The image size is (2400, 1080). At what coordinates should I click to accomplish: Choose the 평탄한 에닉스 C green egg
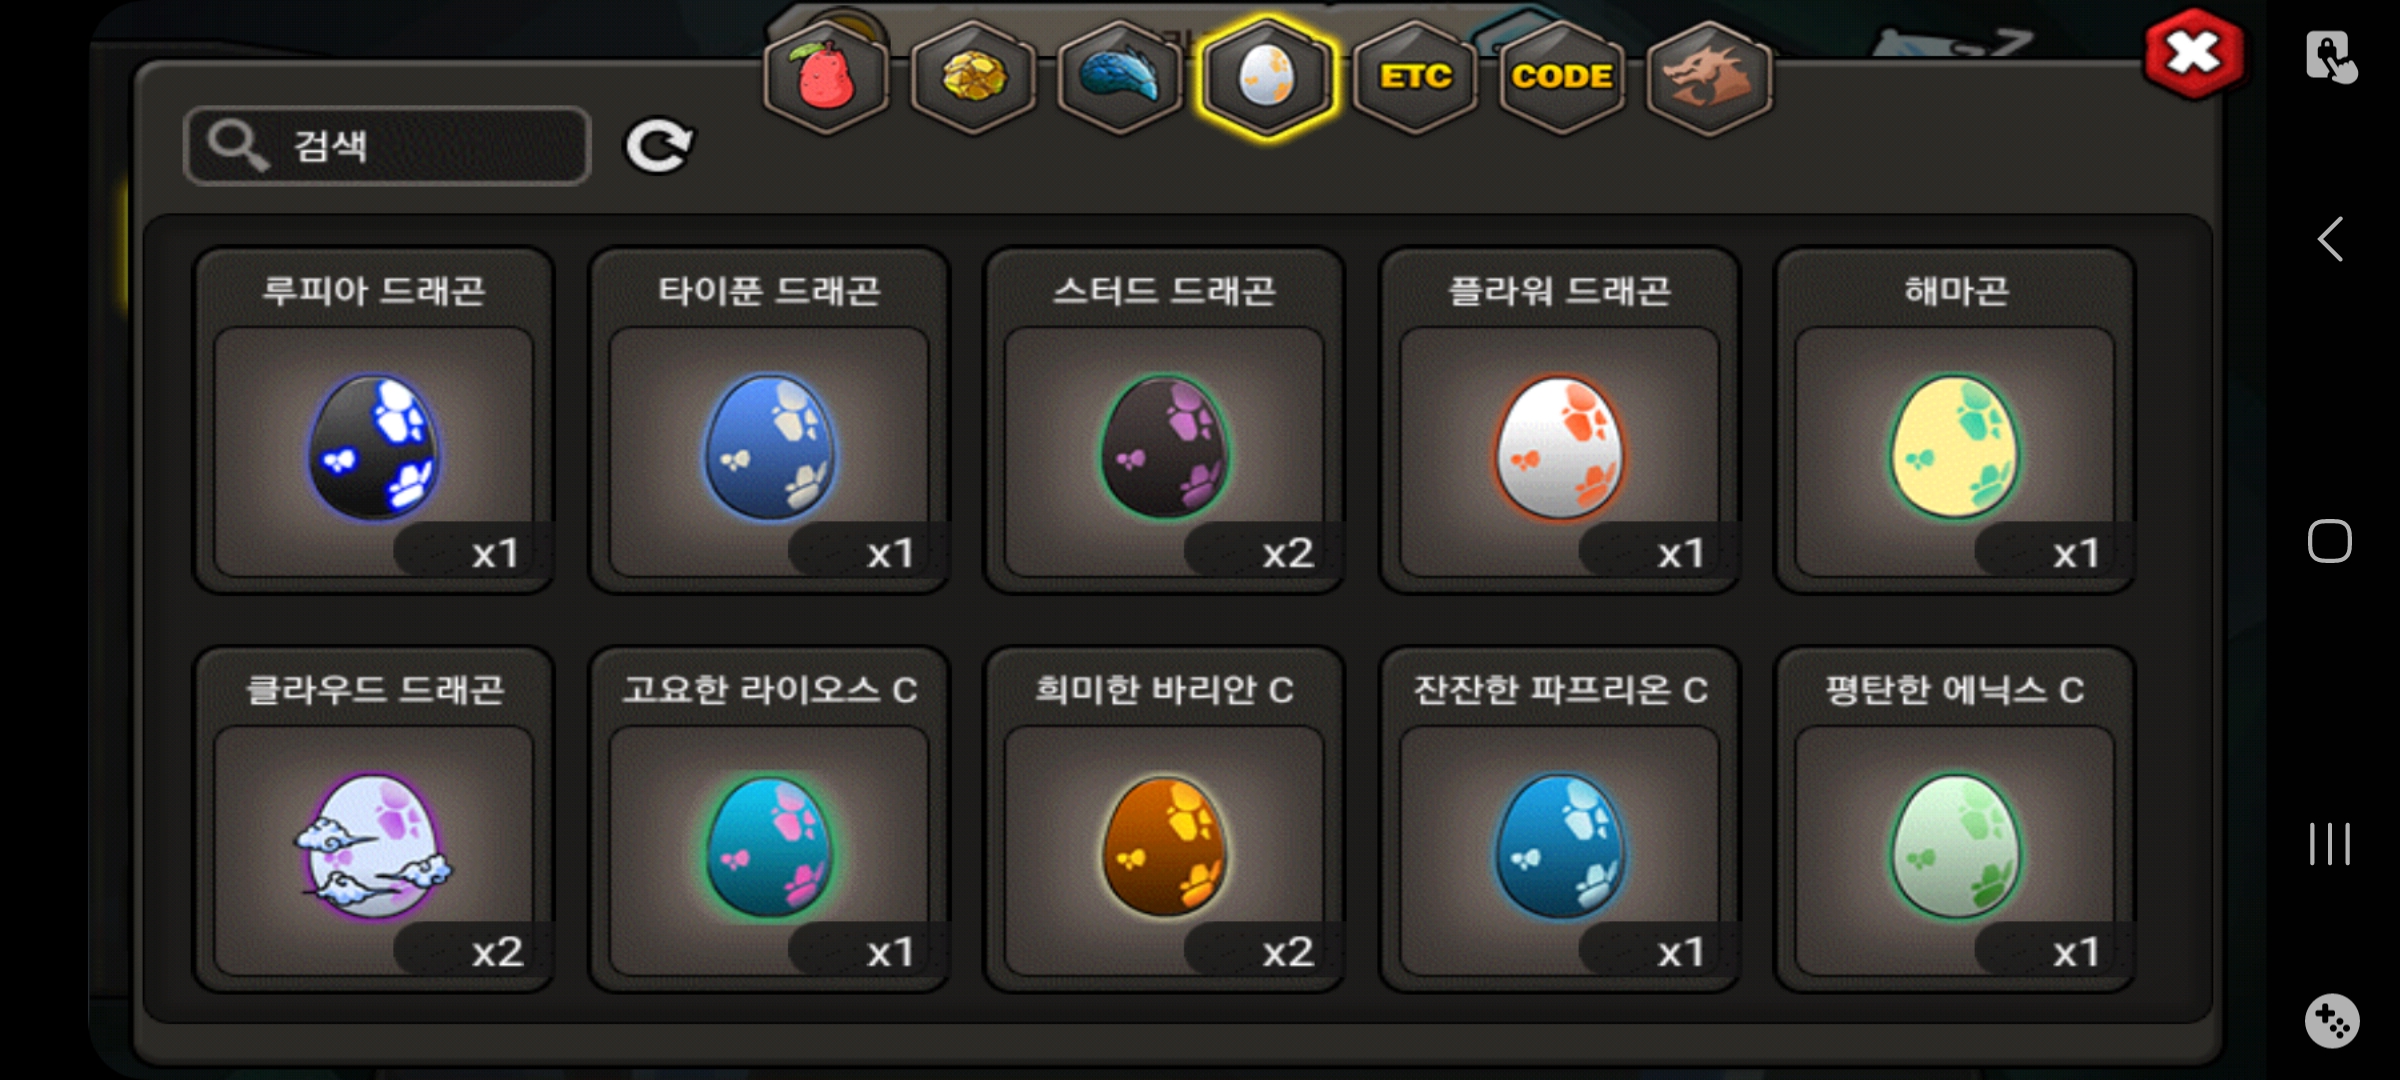[x=1955, y=819]
